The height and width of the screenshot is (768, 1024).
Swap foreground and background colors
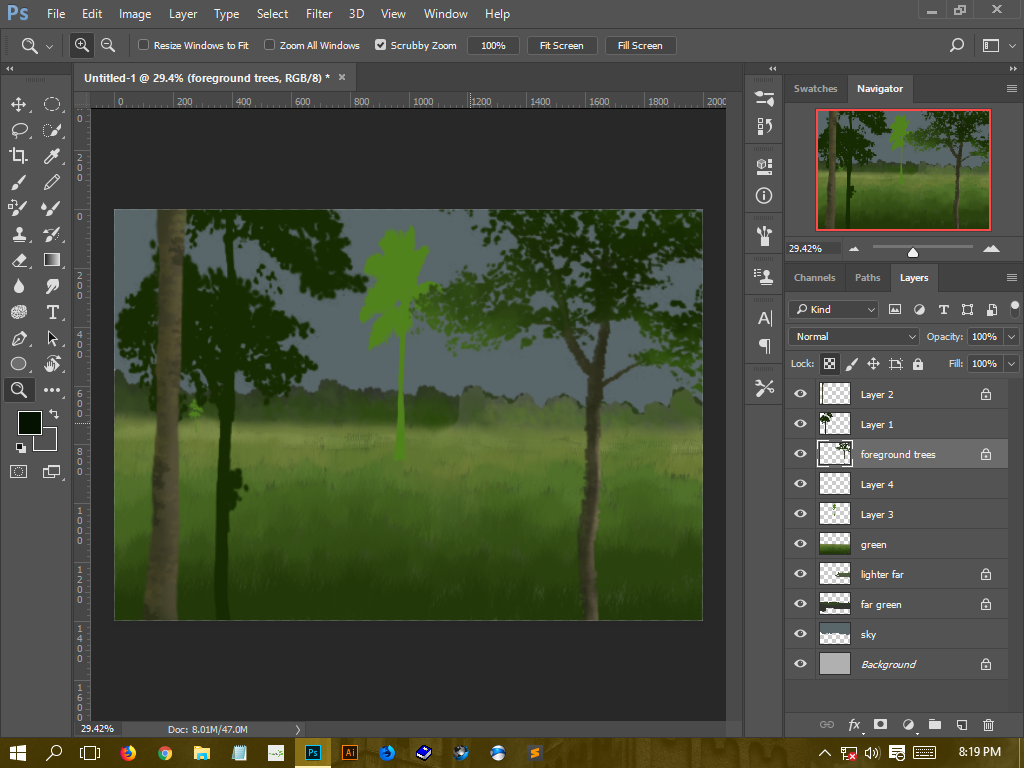point(54,413)
